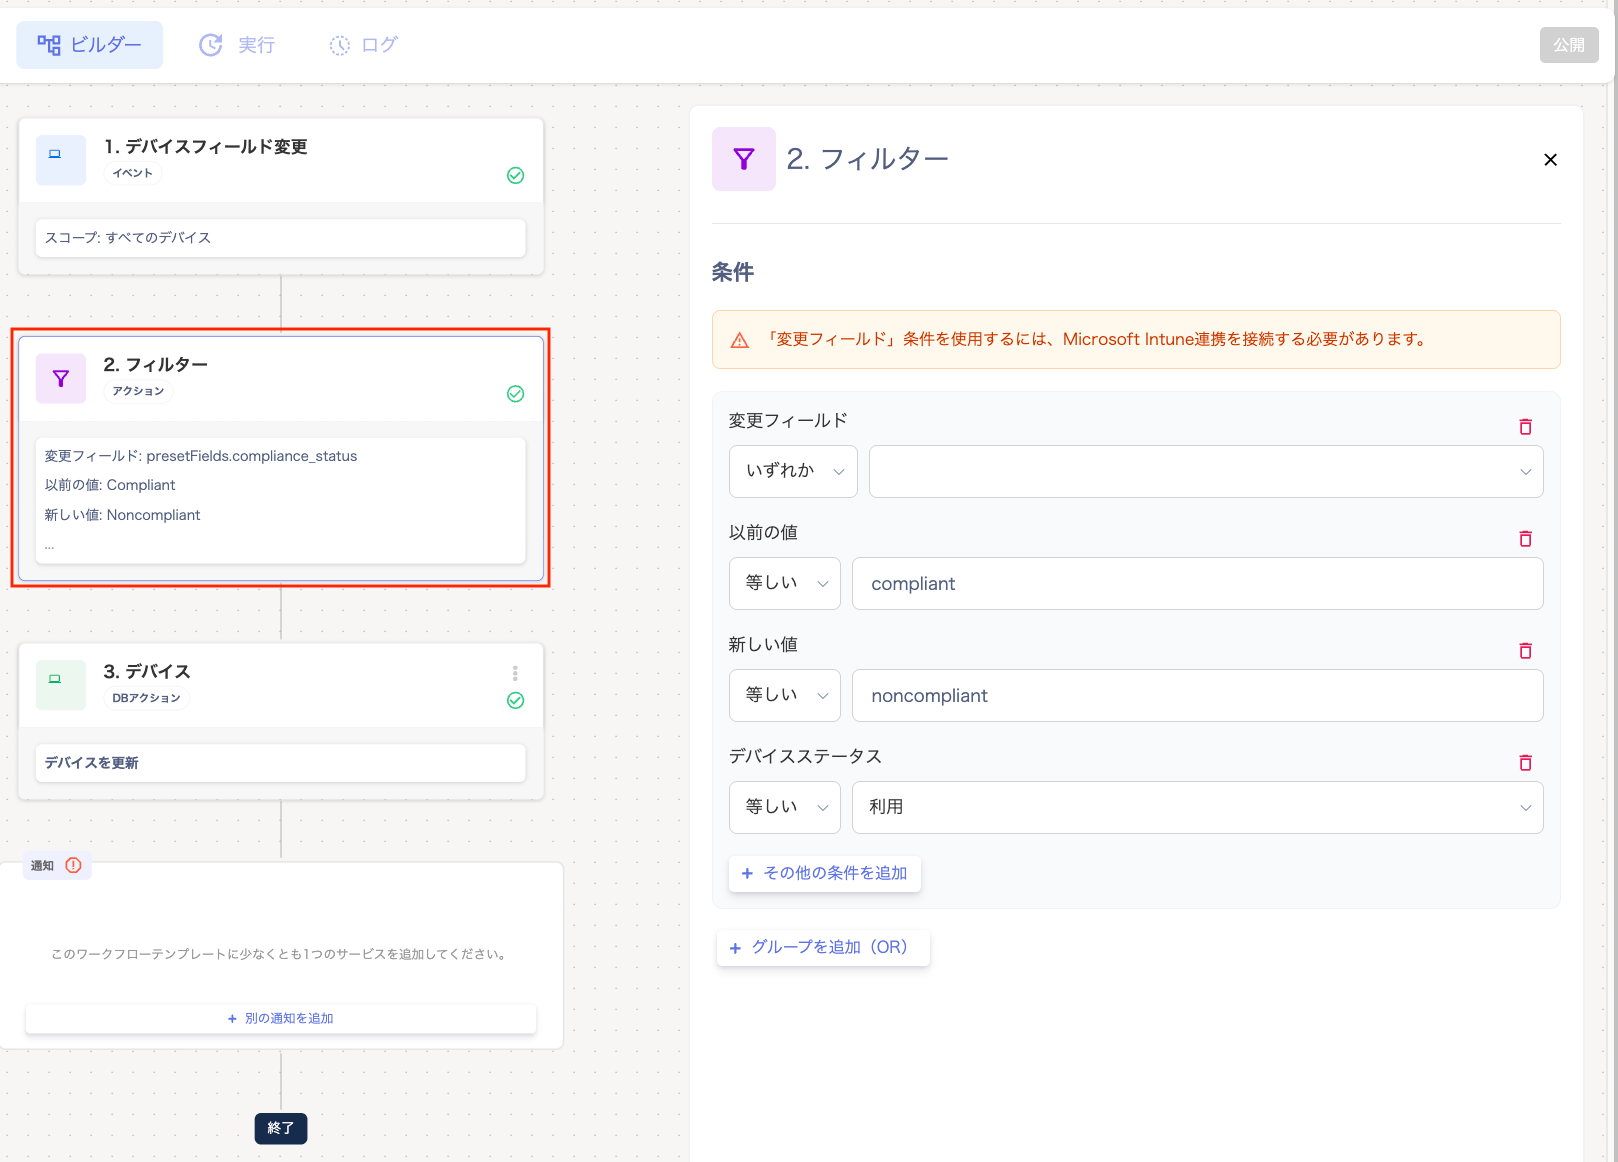This screenshot has width=1618, height=1162.
Task: Click the device icon on step 1 card
Action: point(61,160)
